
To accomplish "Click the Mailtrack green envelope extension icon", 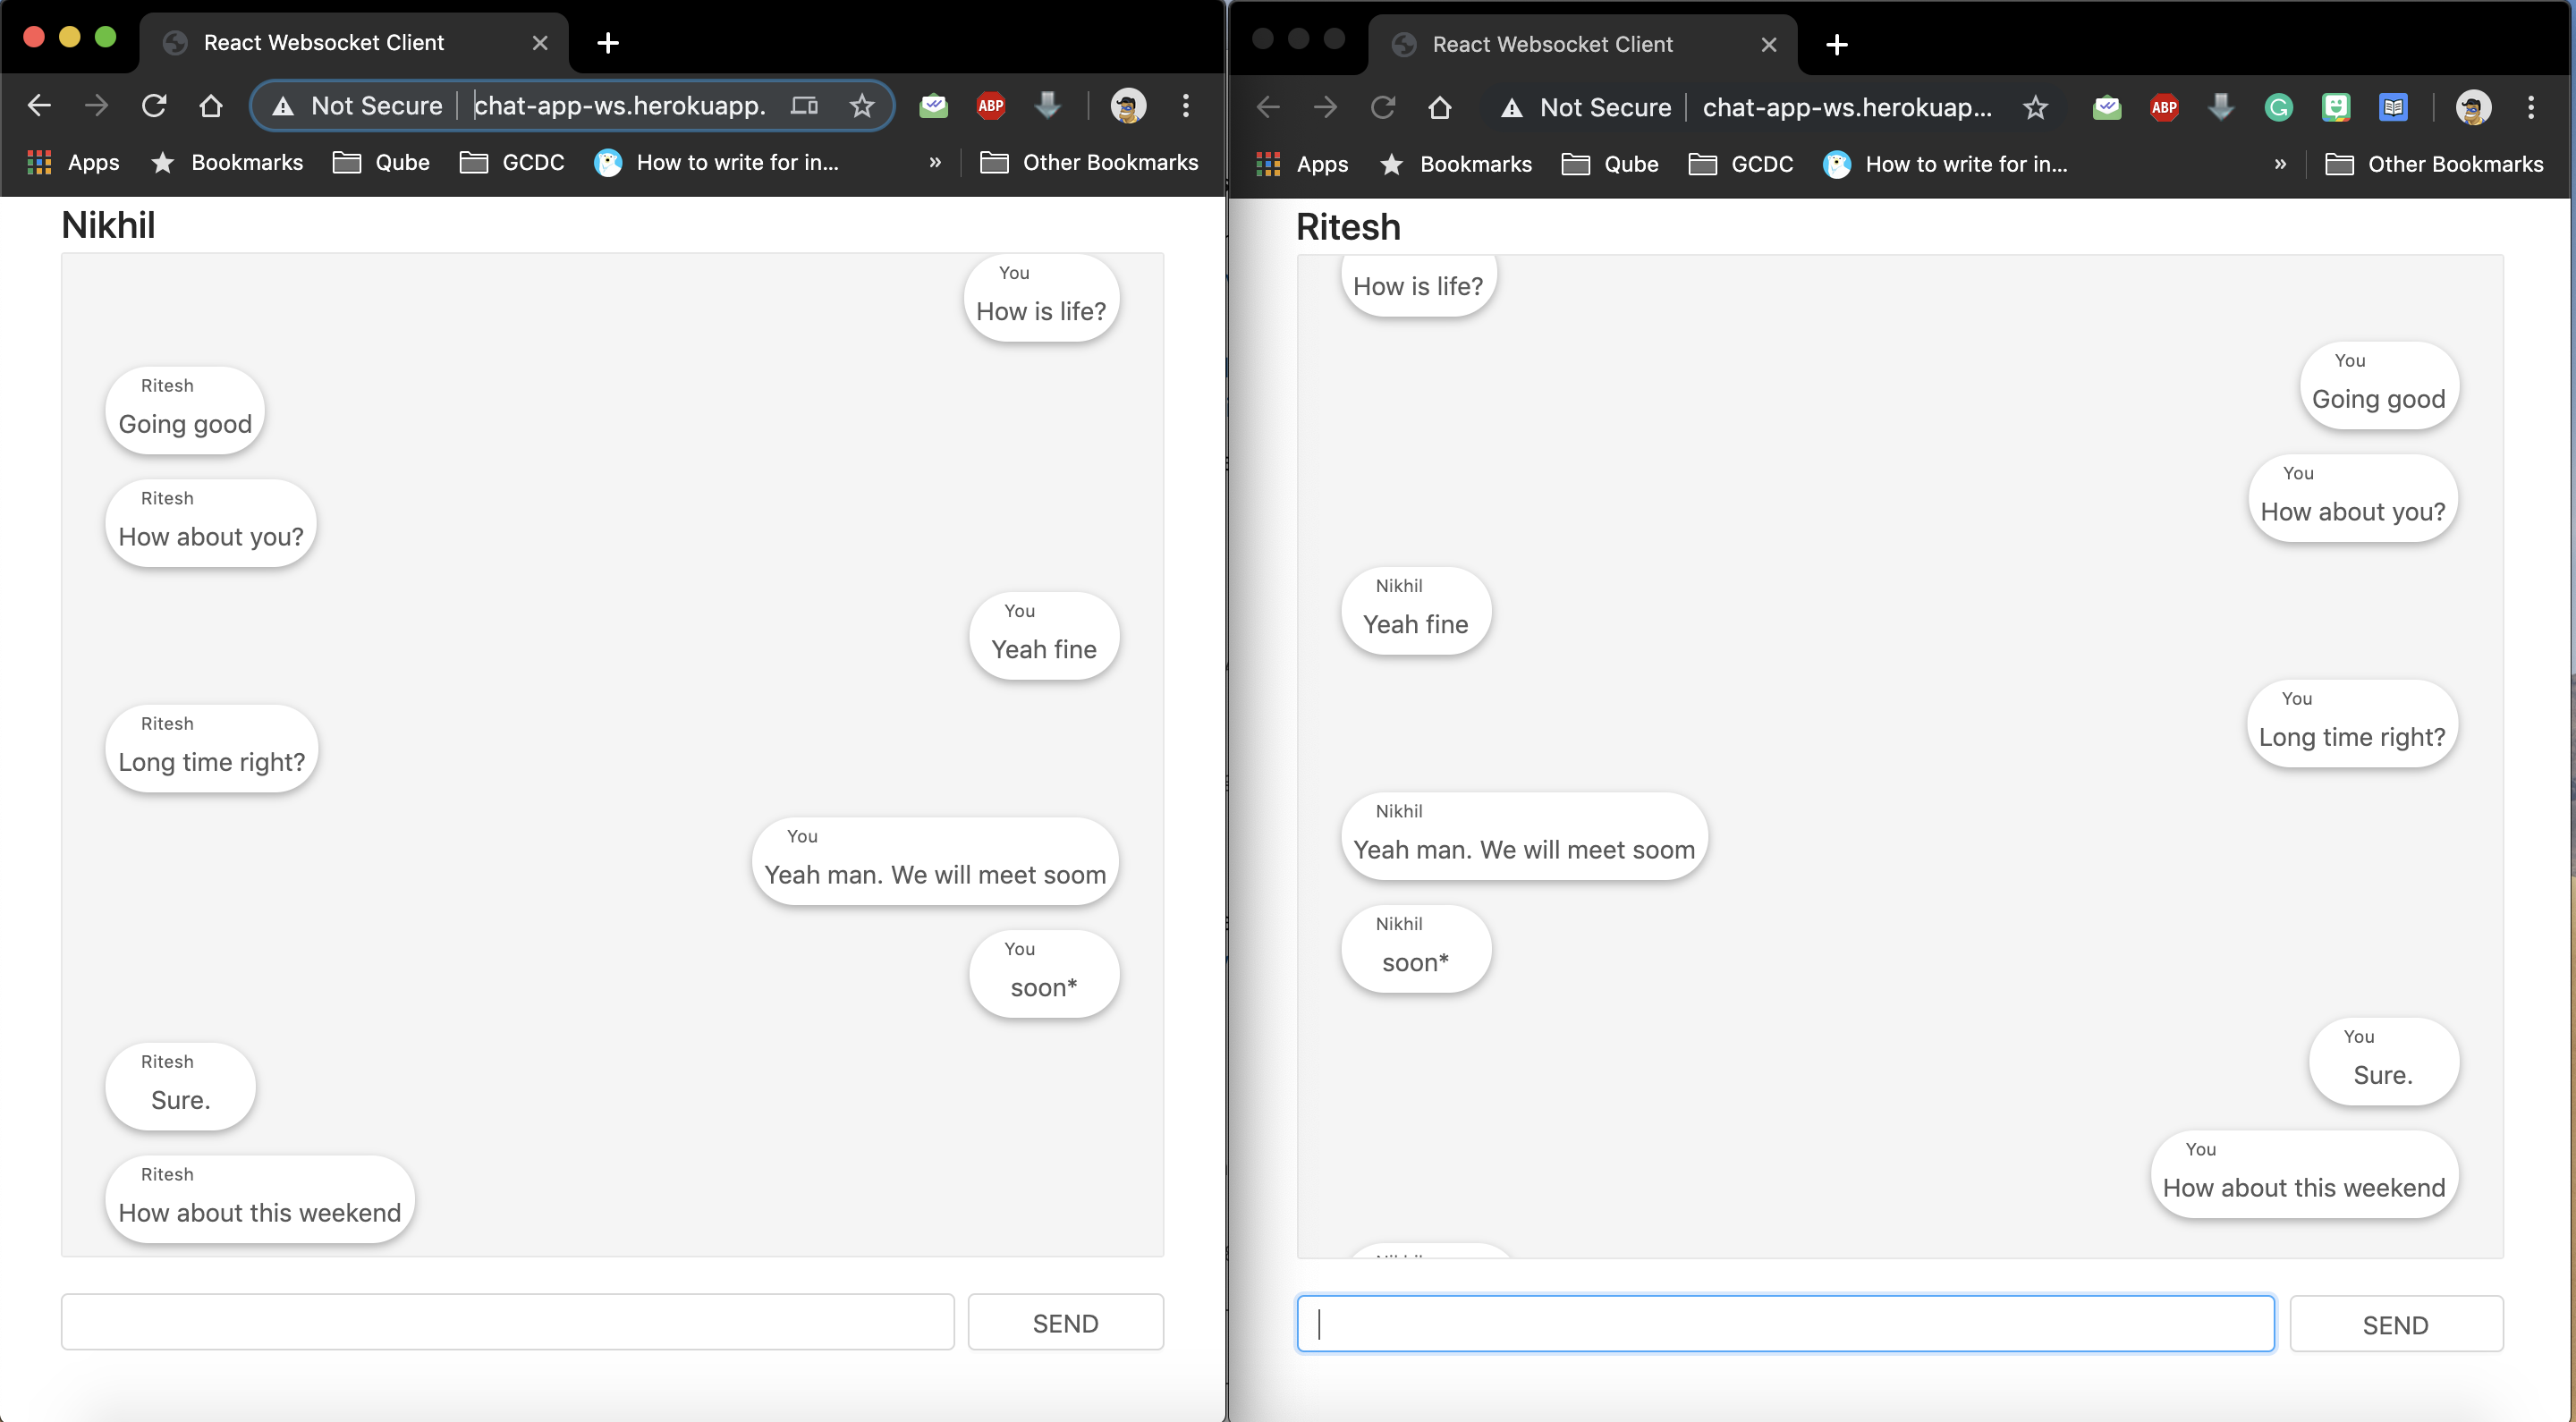I will click(933, 105).
